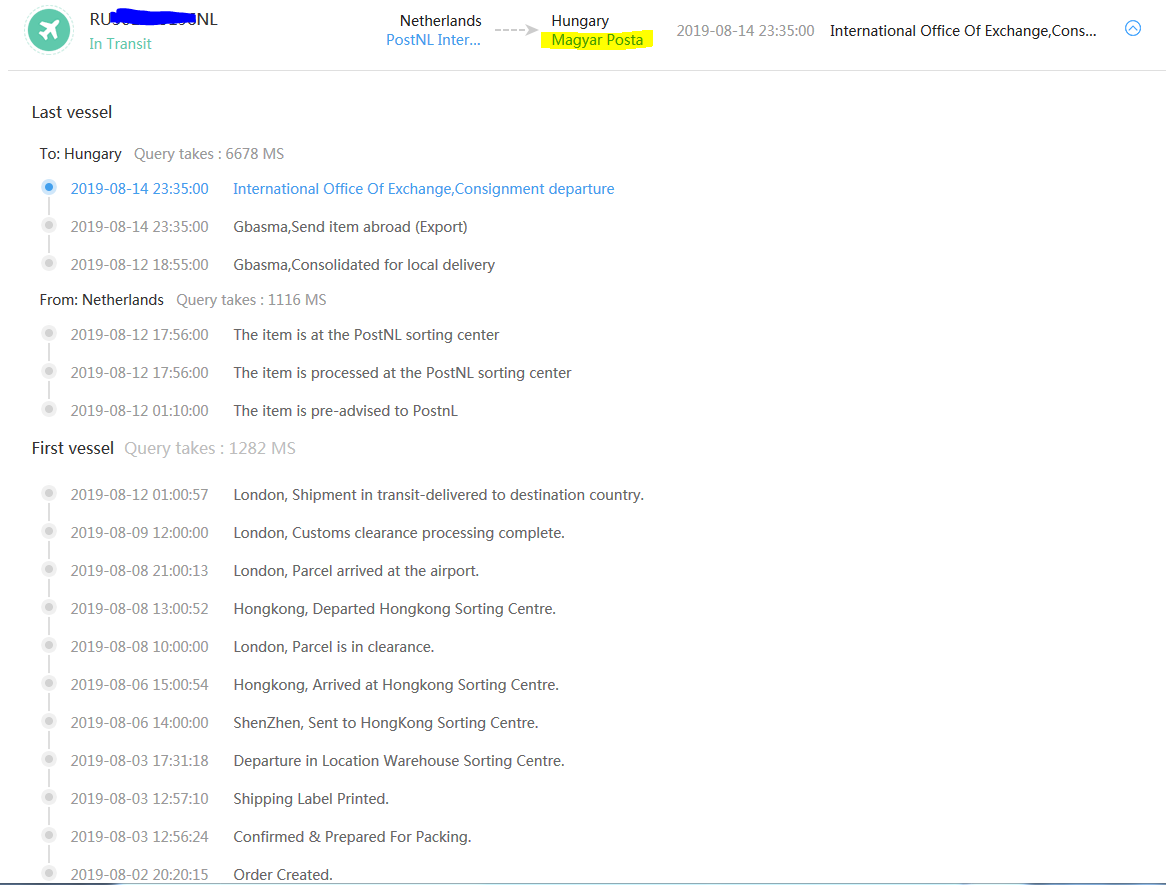
Task: Click the blue dot marker for the latest event
Action: click(x=49, y=187)
